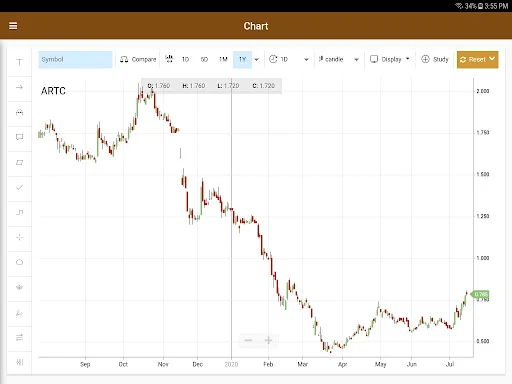Image resolution: width=512 pixels, height=384 pixels.
Task: Open the Compare symbols option
Action: [138, 59]
